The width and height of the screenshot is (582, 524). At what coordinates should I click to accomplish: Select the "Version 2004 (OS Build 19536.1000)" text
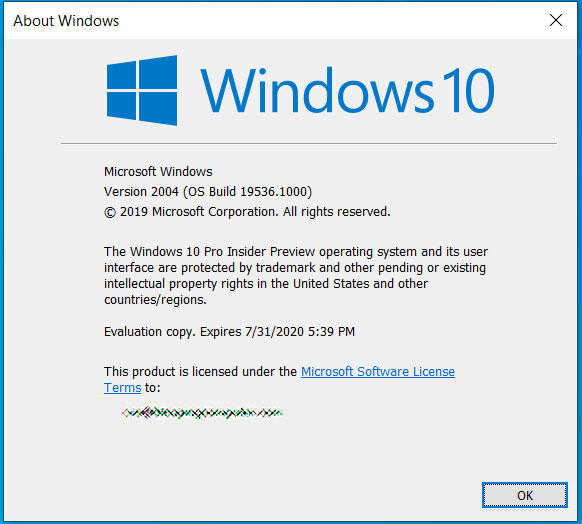pos(208,192)
